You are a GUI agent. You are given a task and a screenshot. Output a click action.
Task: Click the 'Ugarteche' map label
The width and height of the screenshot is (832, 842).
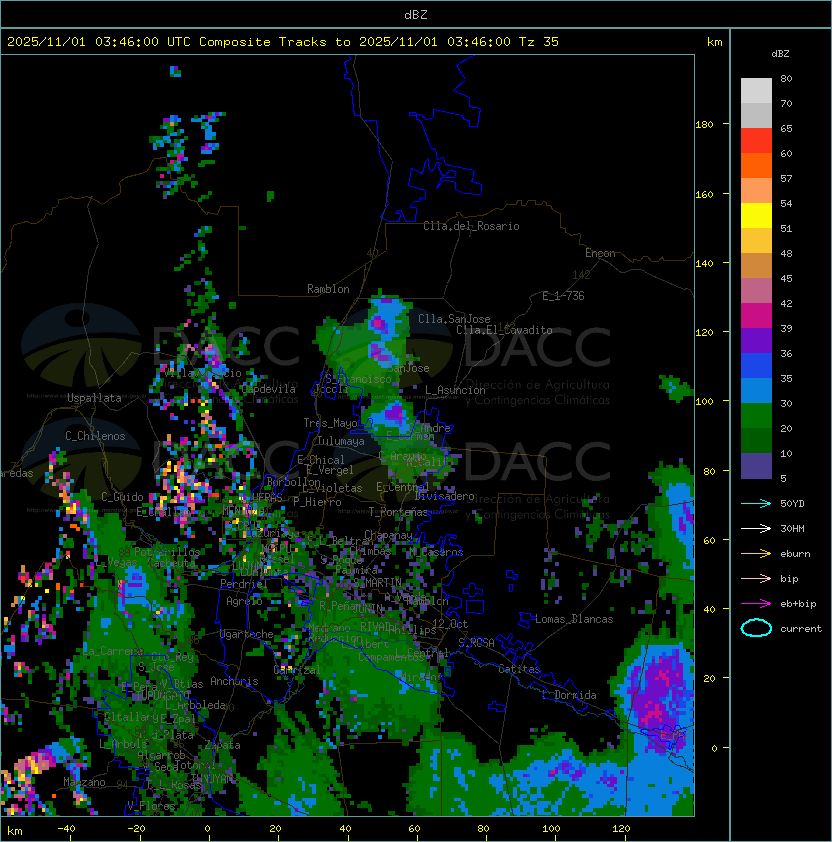[247, 635]
